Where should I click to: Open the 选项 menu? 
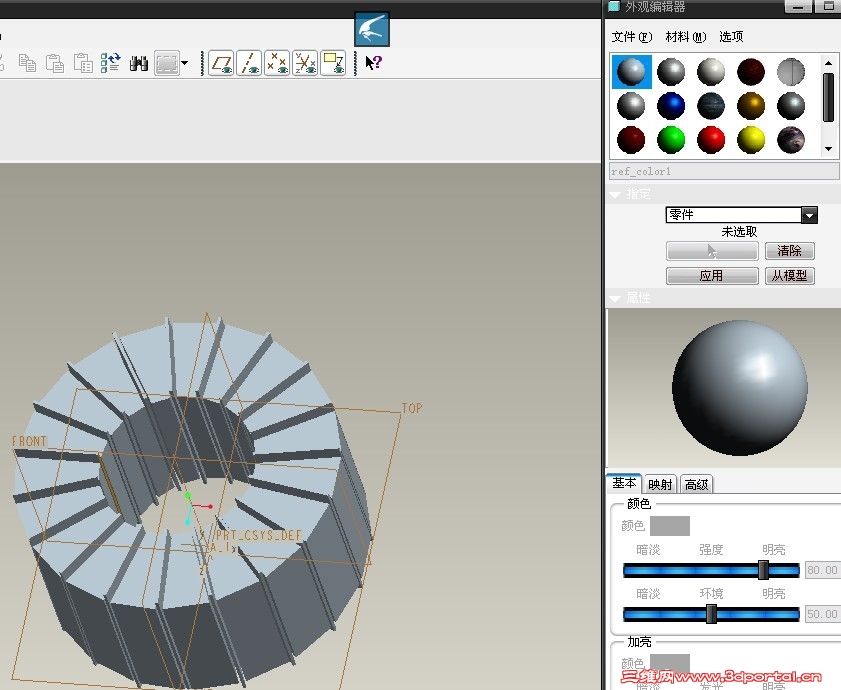coord(731,37)
